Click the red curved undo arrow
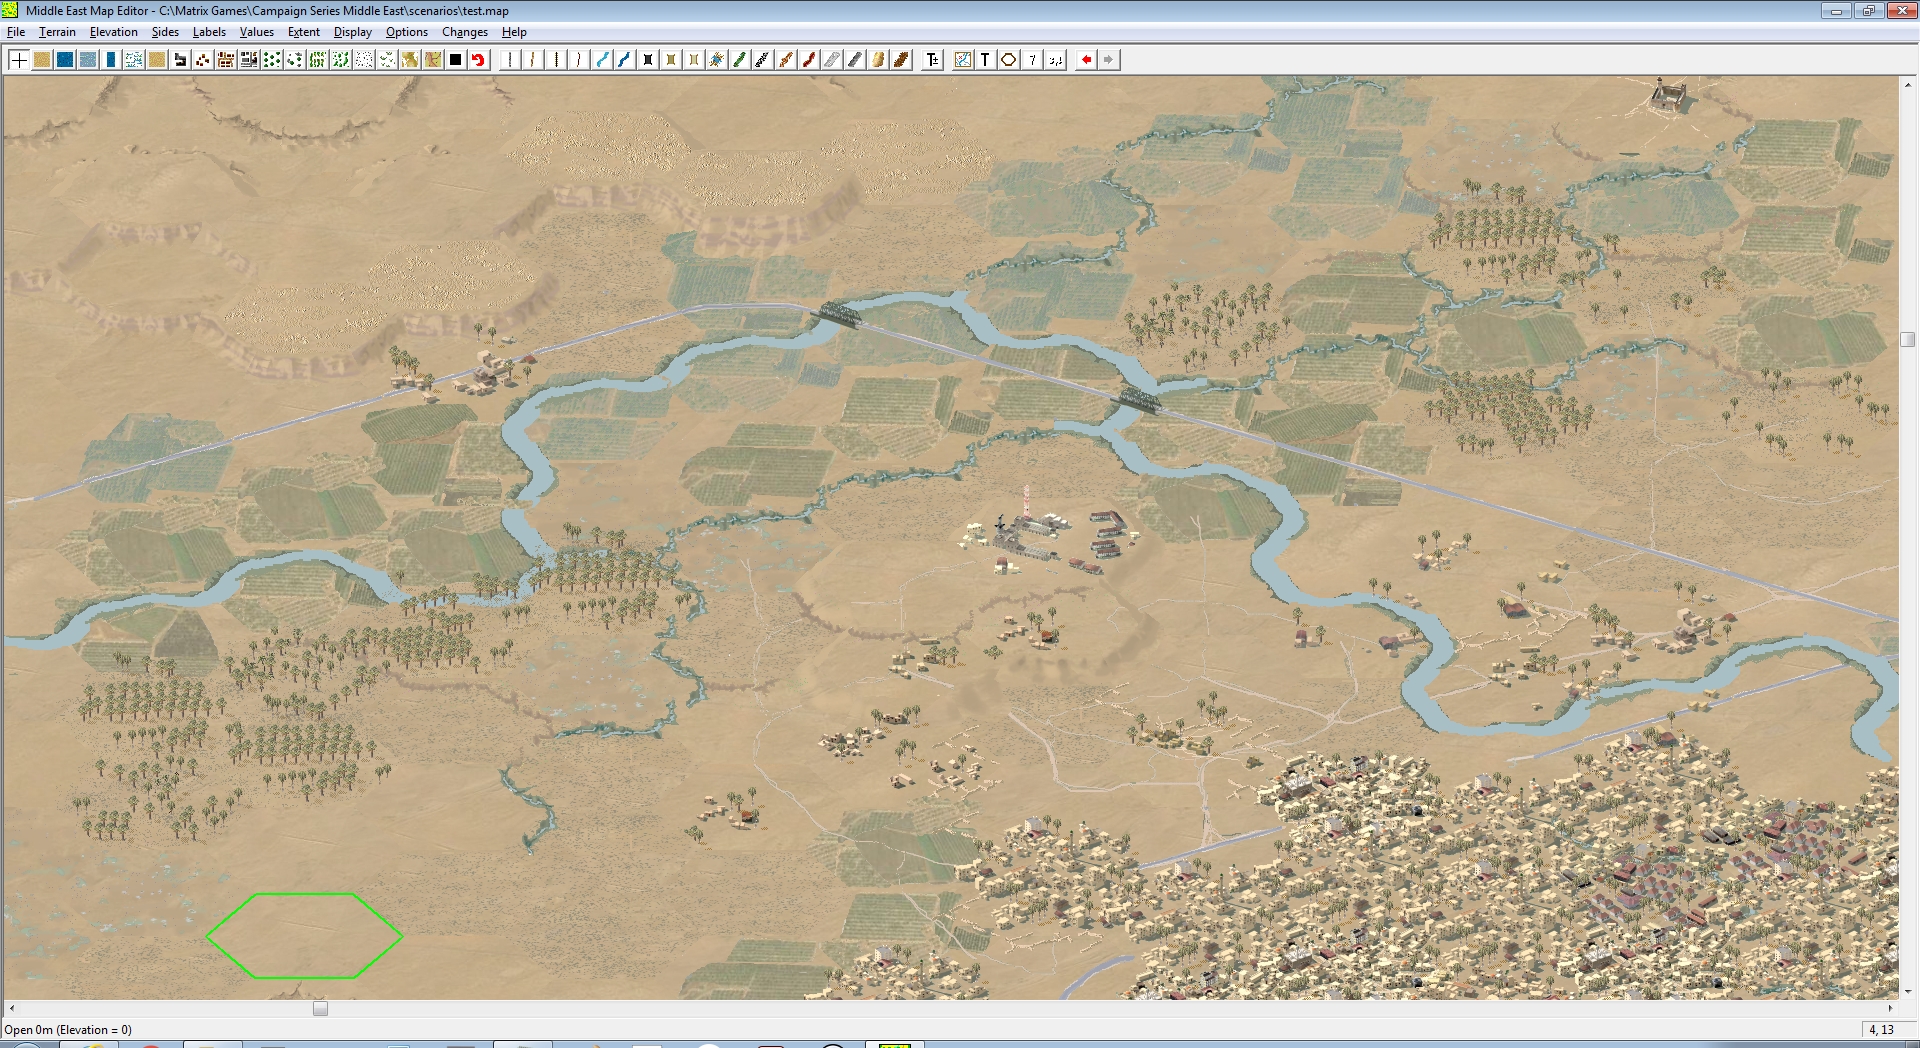This screenshot has height=1048, width=1920. (x=479, y=60)
